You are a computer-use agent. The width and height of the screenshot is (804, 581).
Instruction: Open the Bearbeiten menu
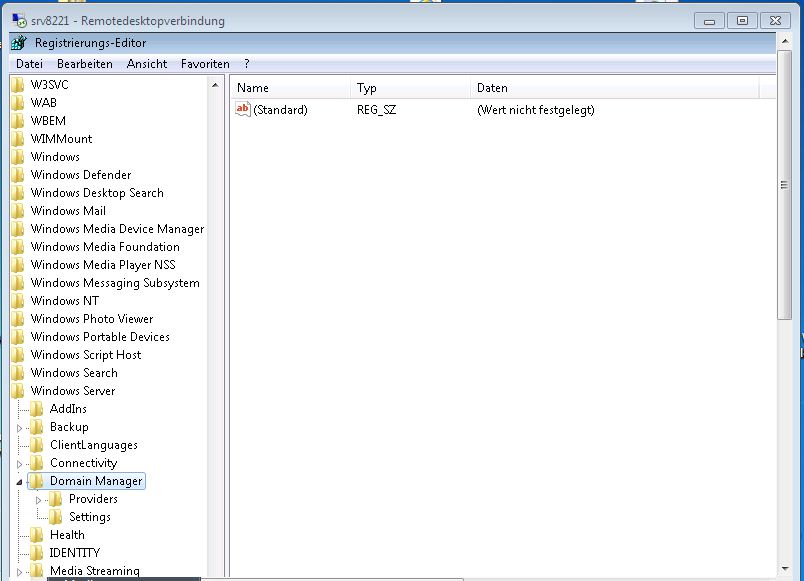(85, 64)
